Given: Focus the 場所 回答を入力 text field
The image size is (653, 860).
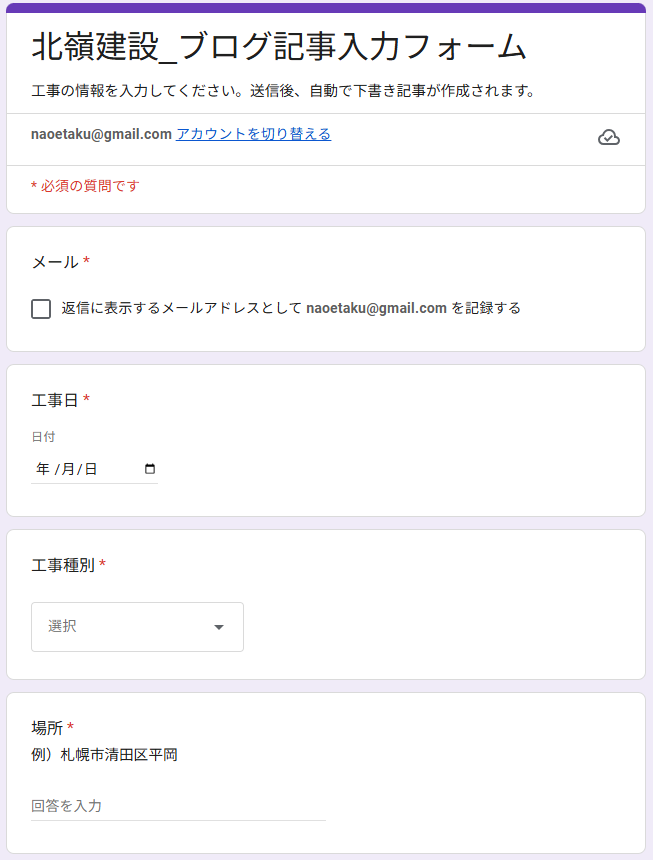Looking at the screenshot, I should 178,806.
